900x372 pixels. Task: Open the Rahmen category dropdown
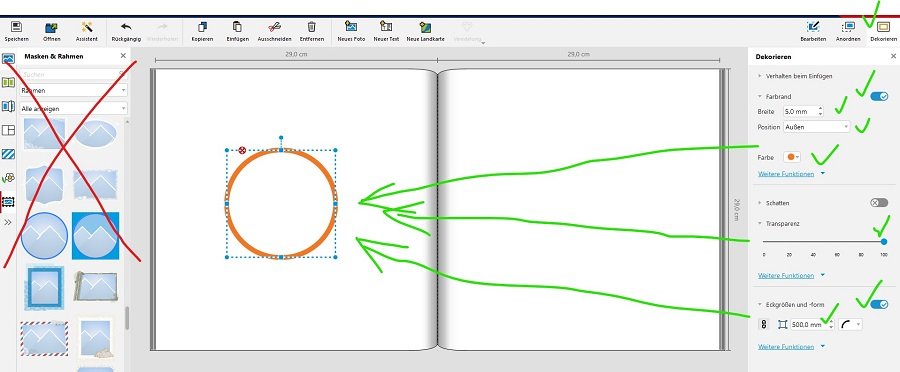(73, 90)
